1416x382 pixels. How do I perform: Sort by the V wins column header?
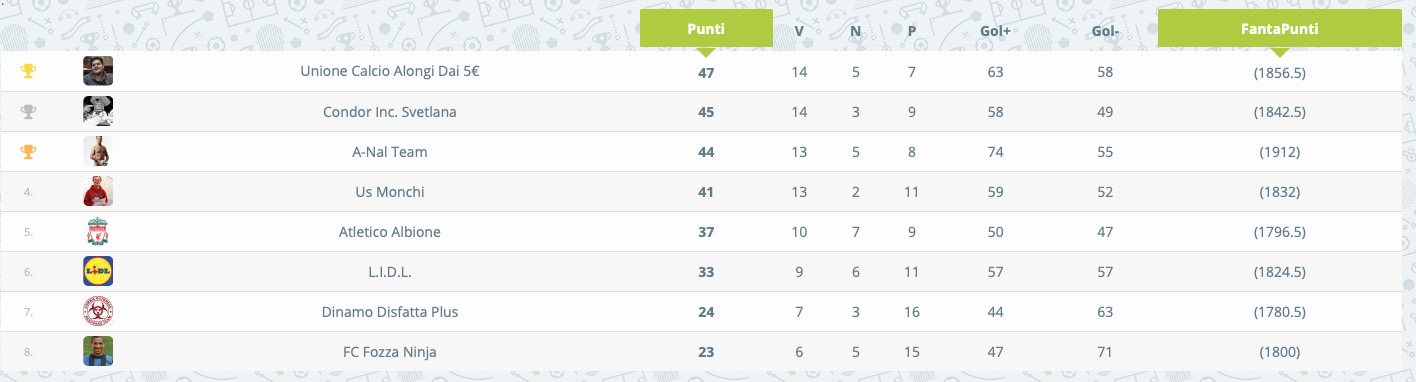coord(799,30)
